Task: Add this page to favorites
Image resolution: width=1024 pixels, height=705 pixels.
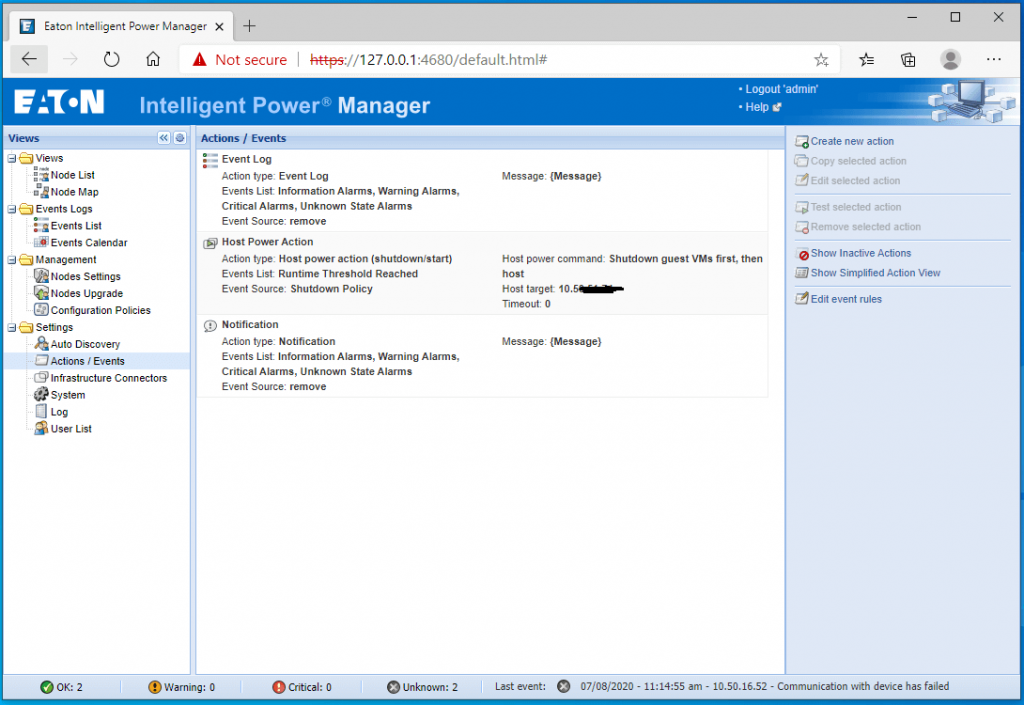Action: click(x=821, y=60)
